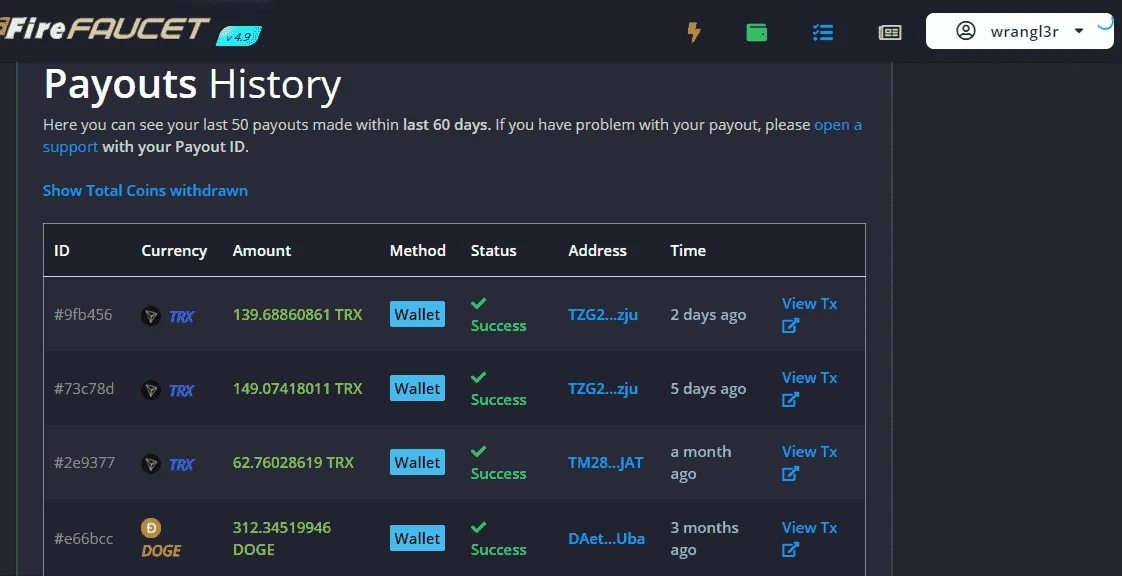Open the tasks checklist icon

point(823,32)
